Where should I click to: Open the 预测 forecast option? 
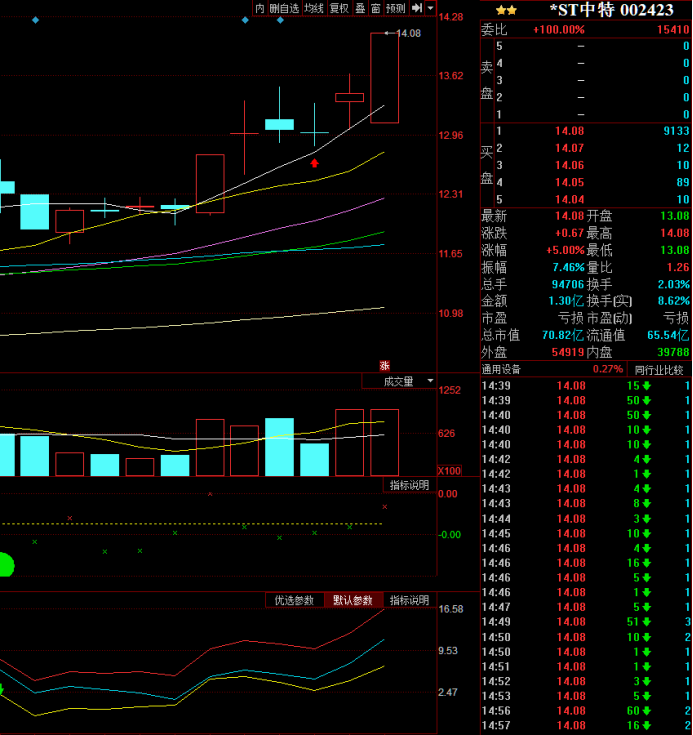pyautogui.click(x=396, y=8)
